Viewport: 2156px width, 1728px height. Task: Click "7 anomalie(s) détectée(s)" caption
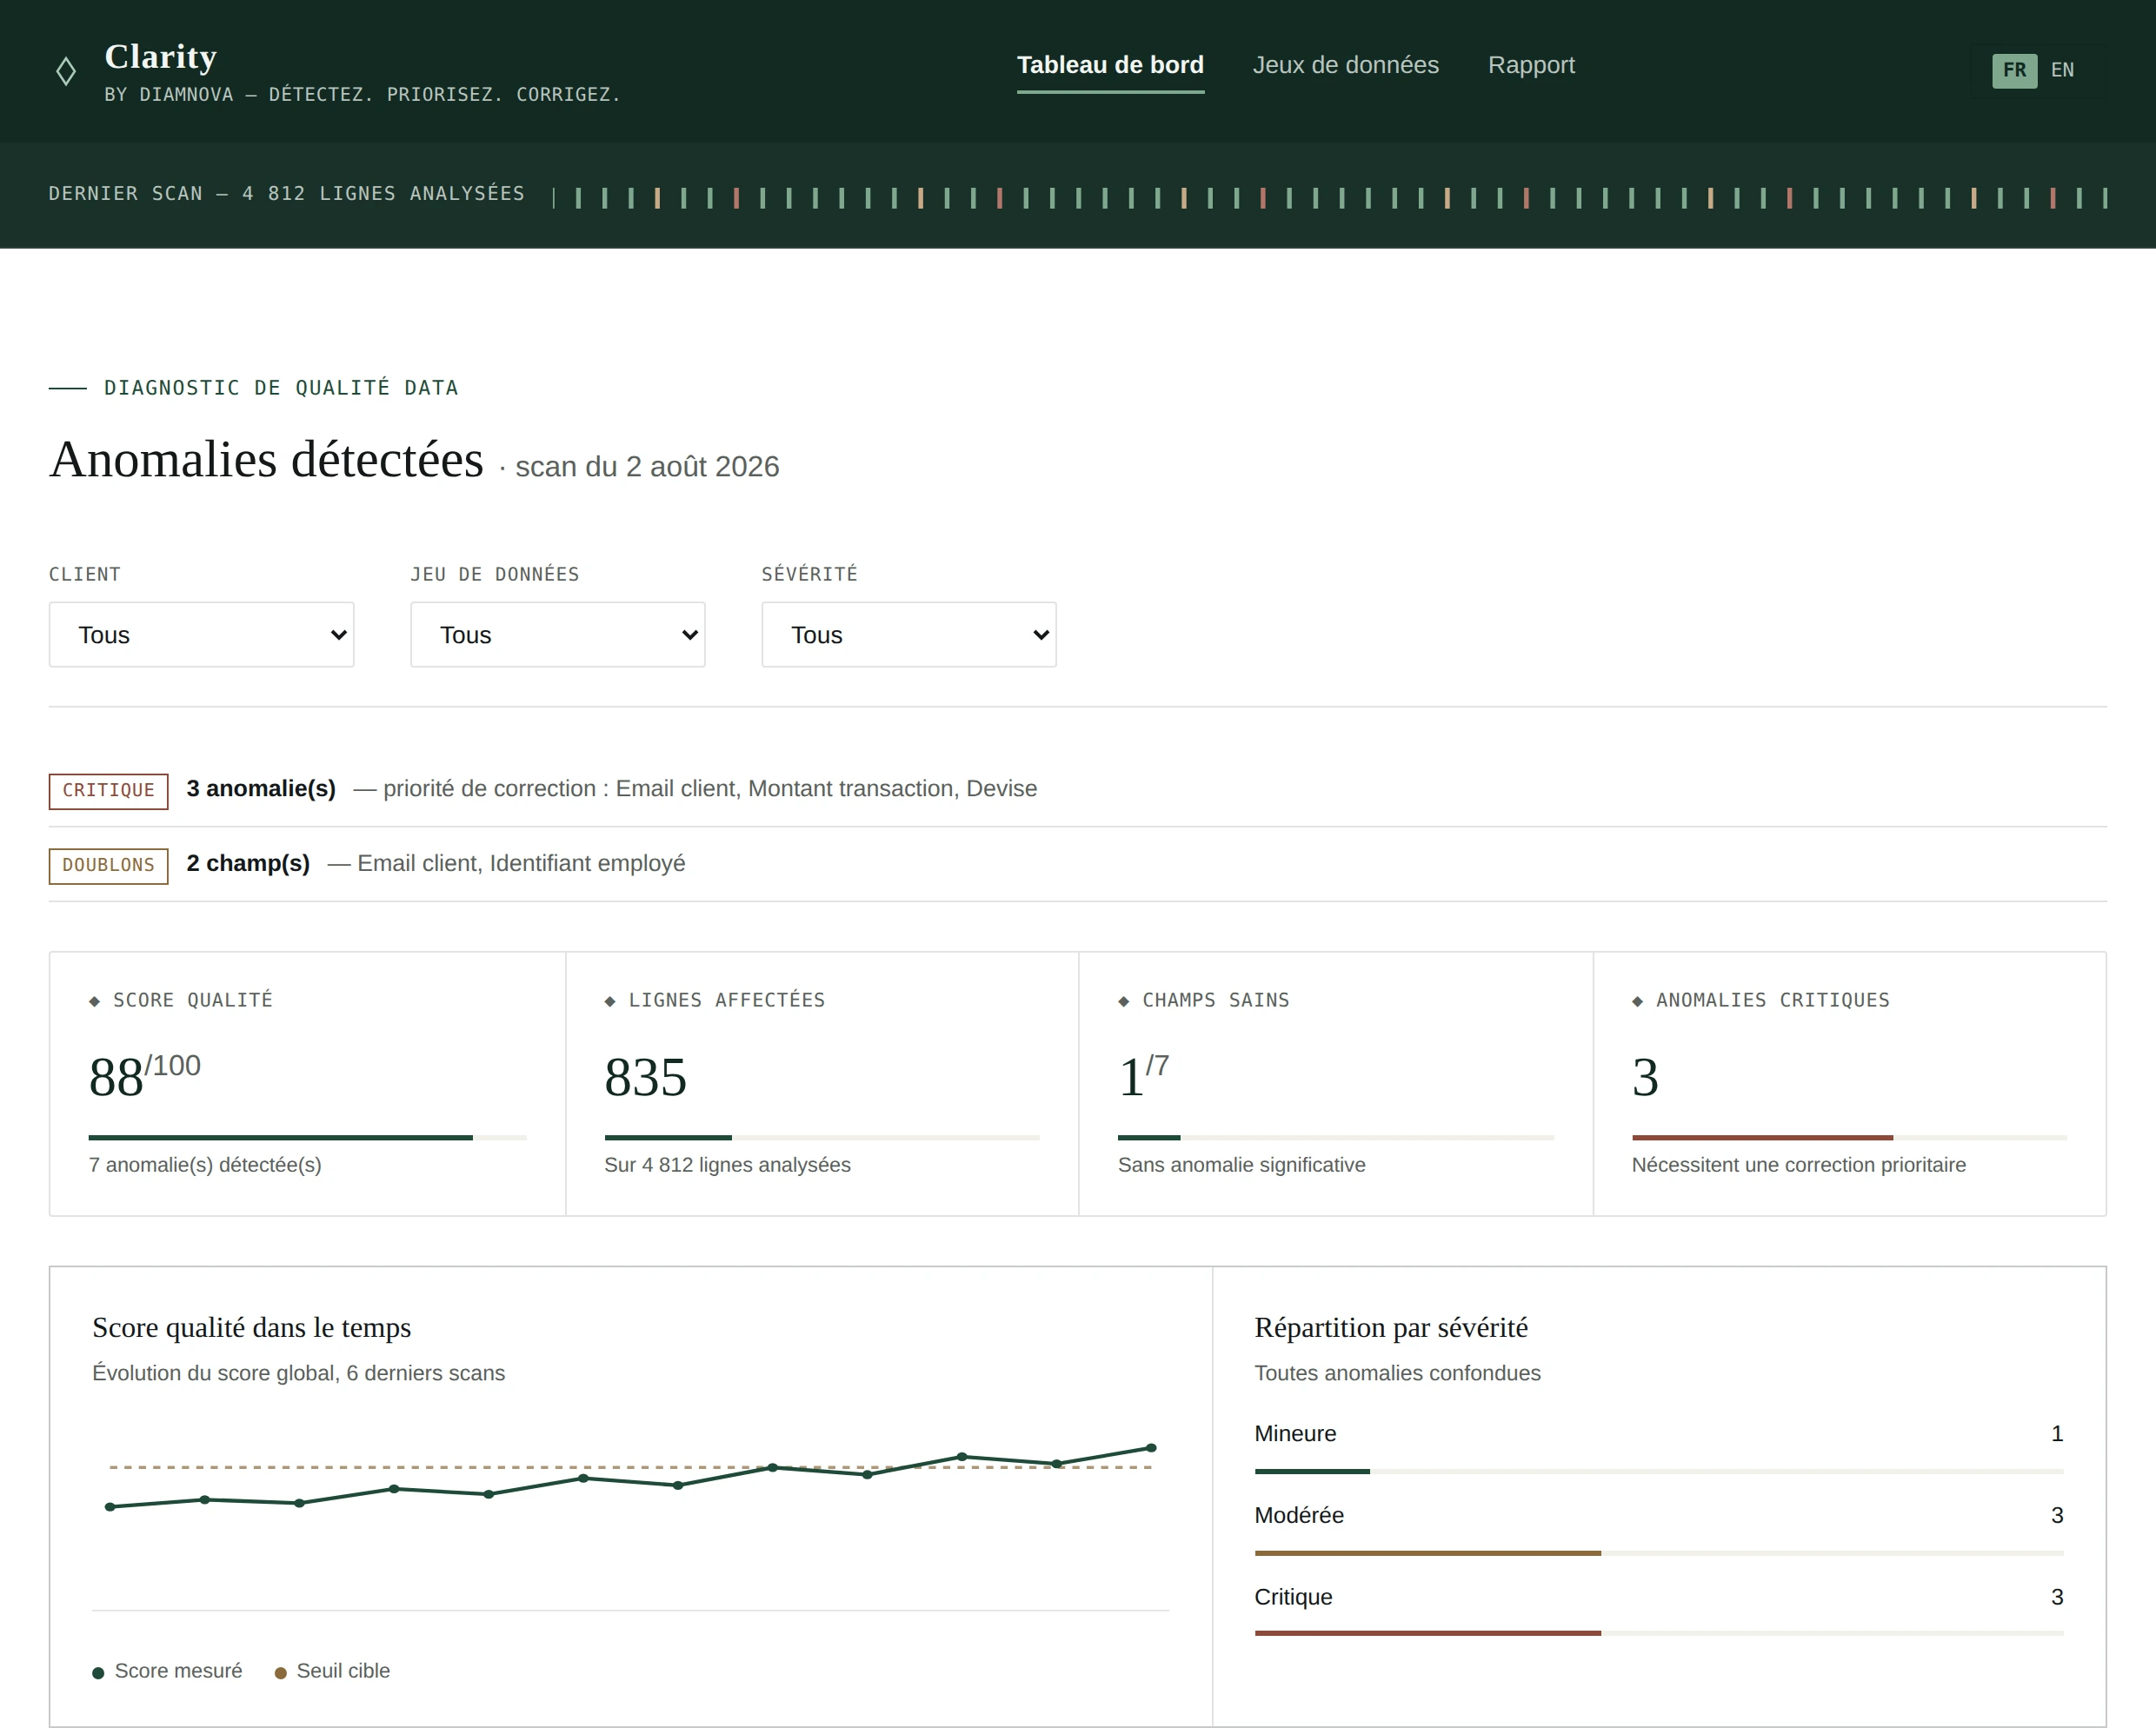[x=205, y=1165]
